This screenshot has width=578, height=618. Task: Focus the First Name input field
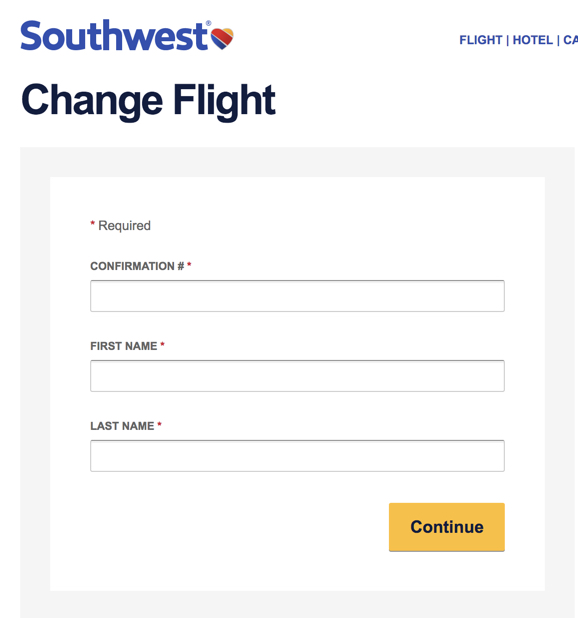click(297, 376)
